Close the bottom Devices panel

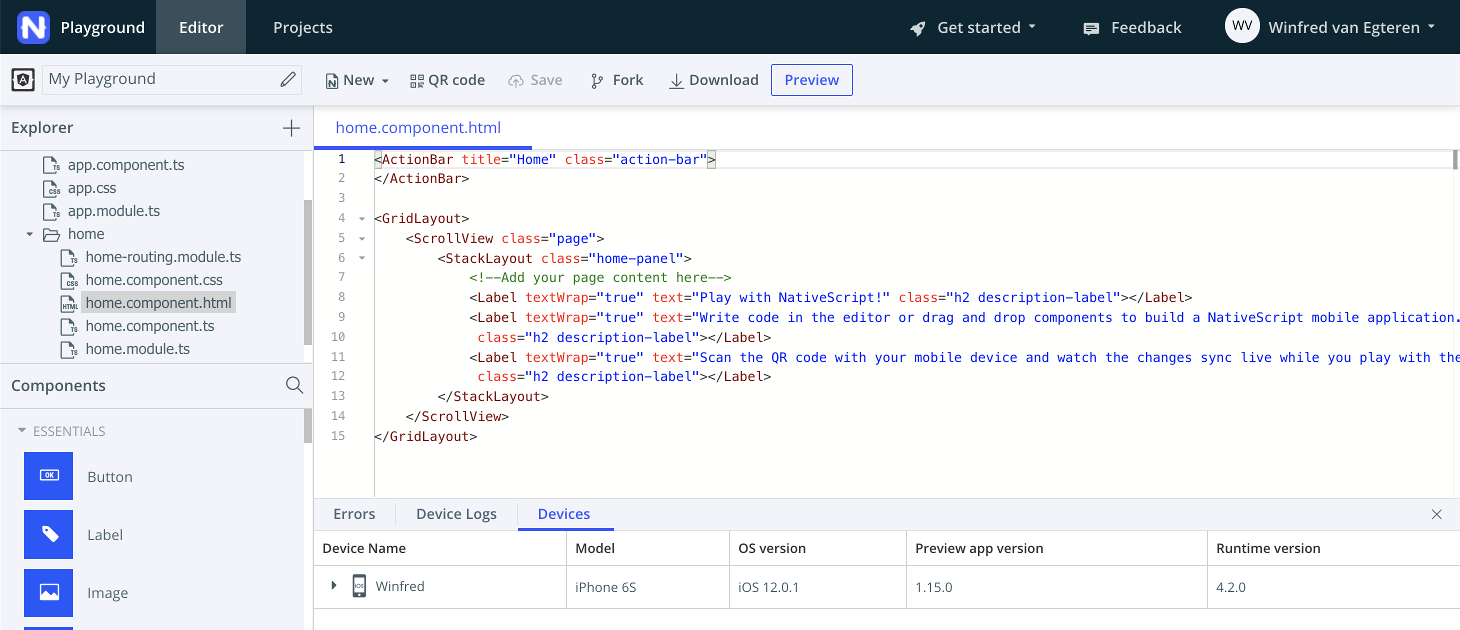point(1436,514)
